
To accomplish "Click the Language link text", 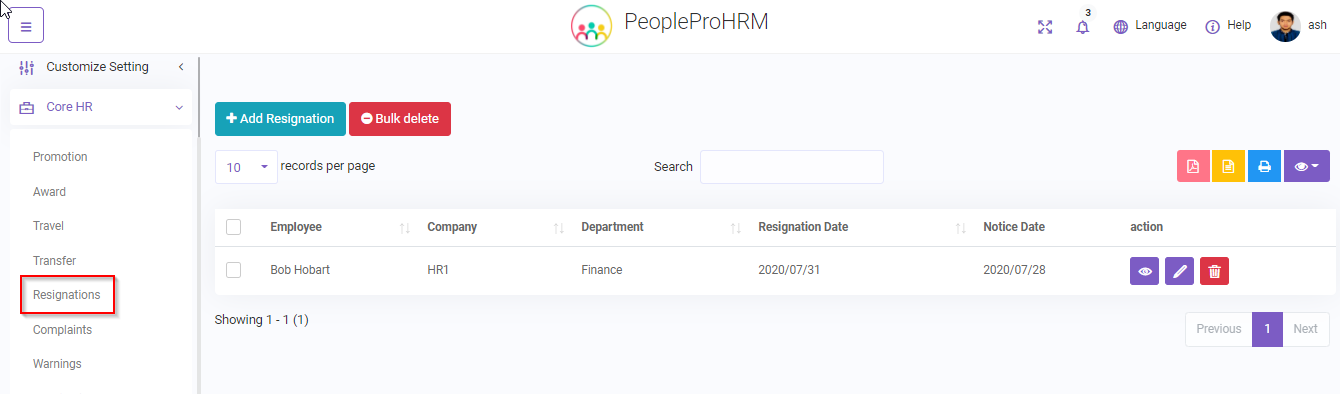I will tap(1161, 26).
